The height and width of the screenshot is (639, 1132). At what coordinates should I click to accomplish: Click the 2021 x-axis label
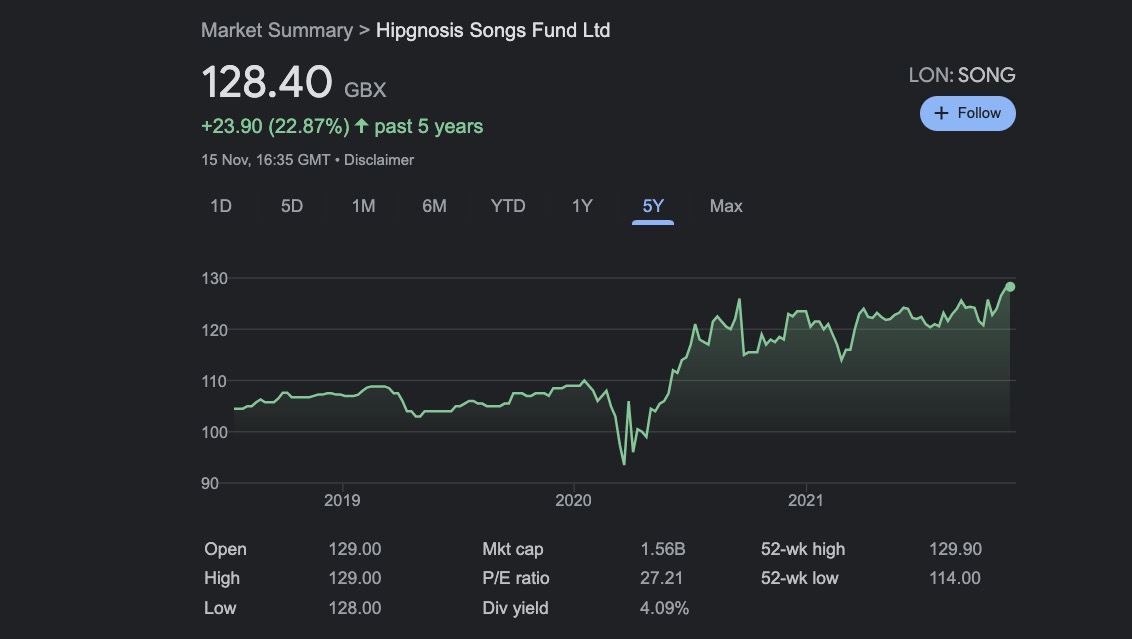(806, 500)
